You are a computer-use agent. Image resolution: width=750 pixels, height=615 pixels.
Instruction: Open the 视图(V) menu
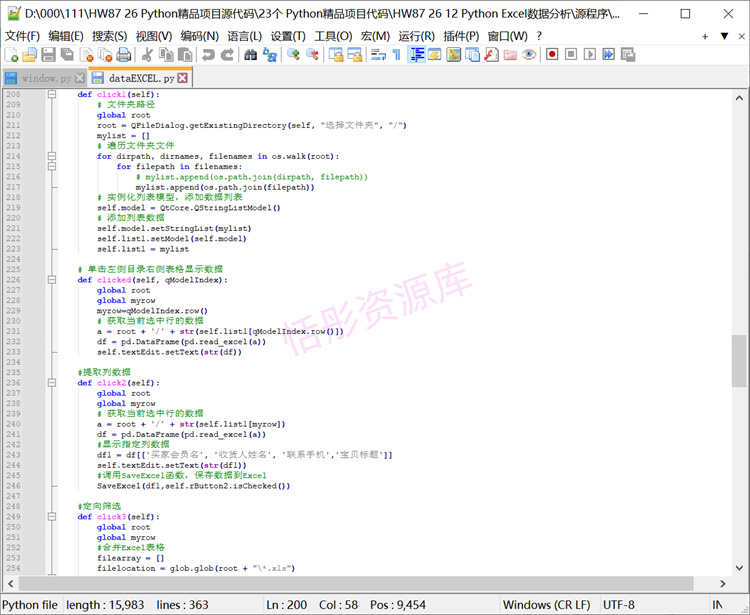pos(154,36)
